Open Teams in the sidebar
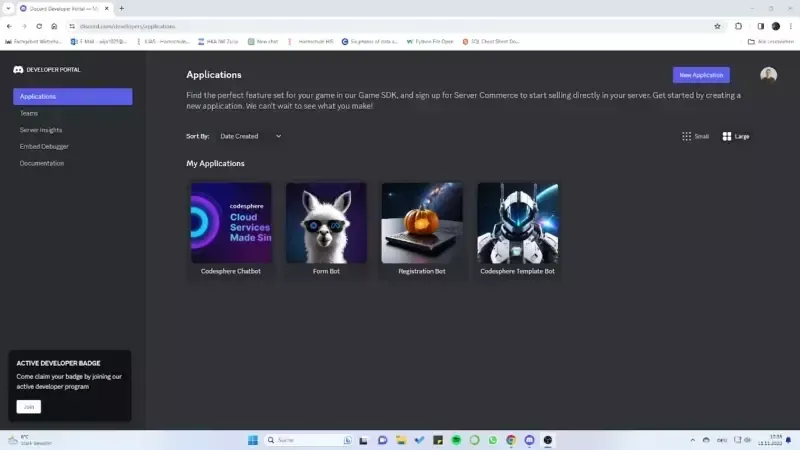 [29, 113]
